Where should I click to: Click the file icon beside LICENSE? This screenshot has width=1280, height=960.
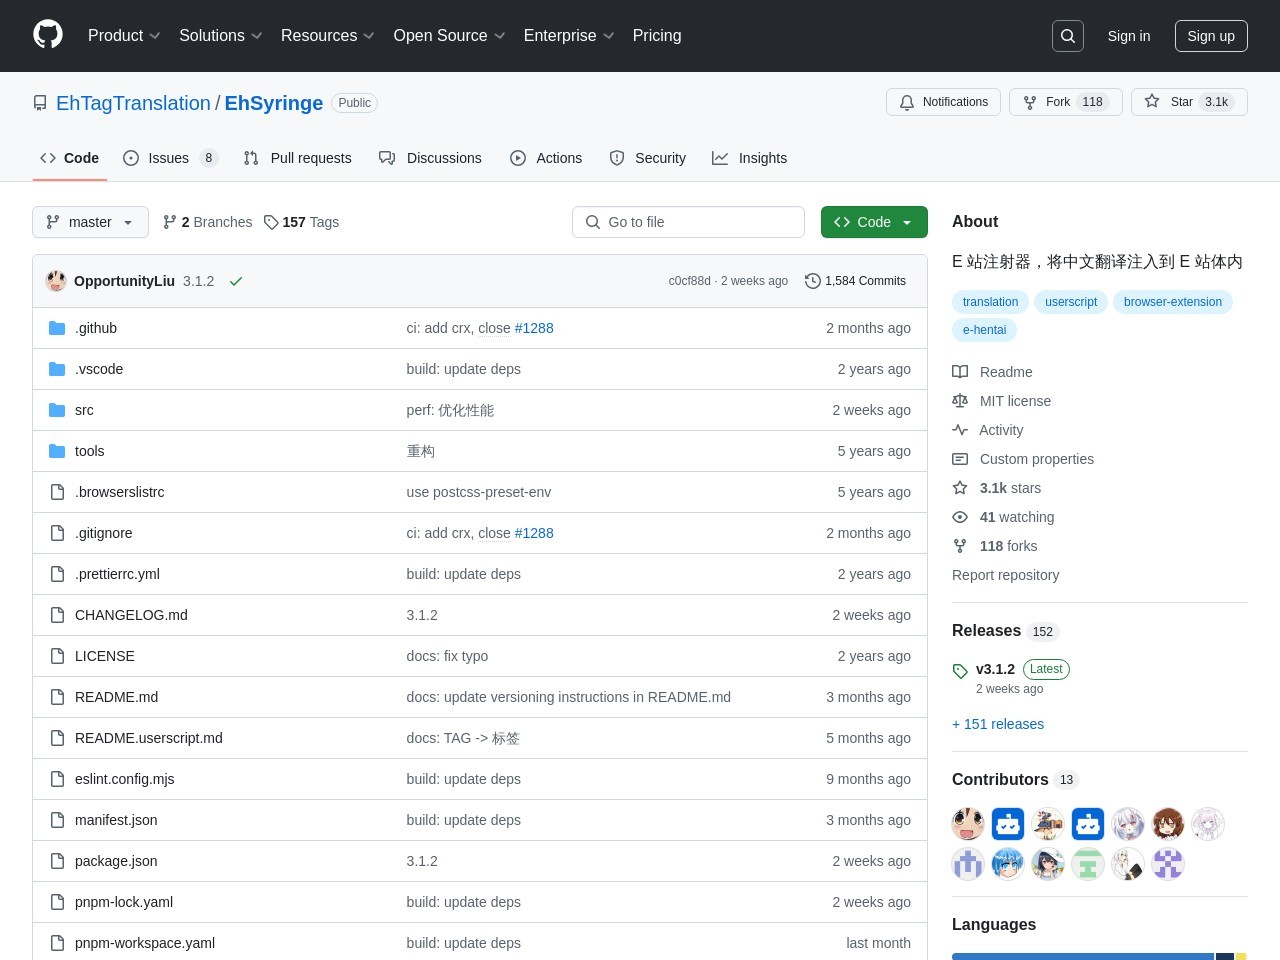point(57,656)
